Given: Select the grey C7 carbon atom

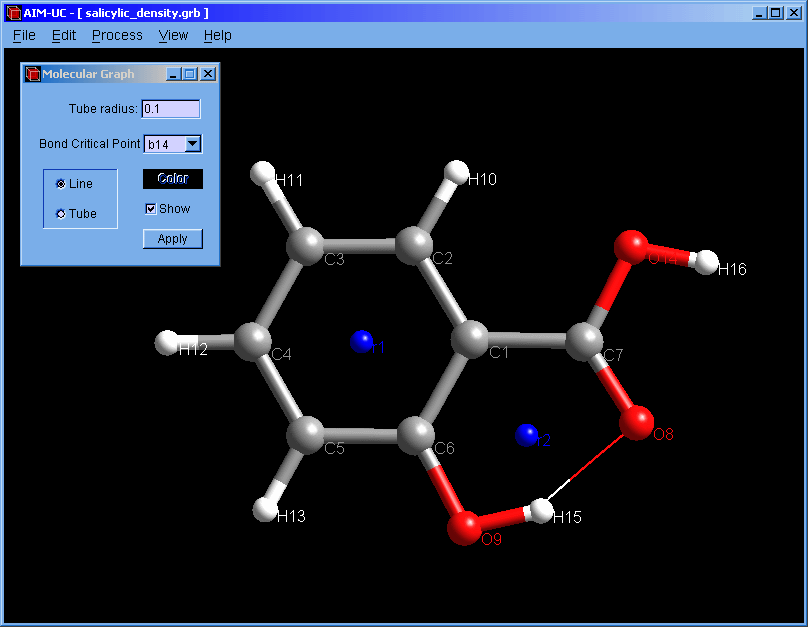Looking at the screenshot, I should [x=585, y=341].
